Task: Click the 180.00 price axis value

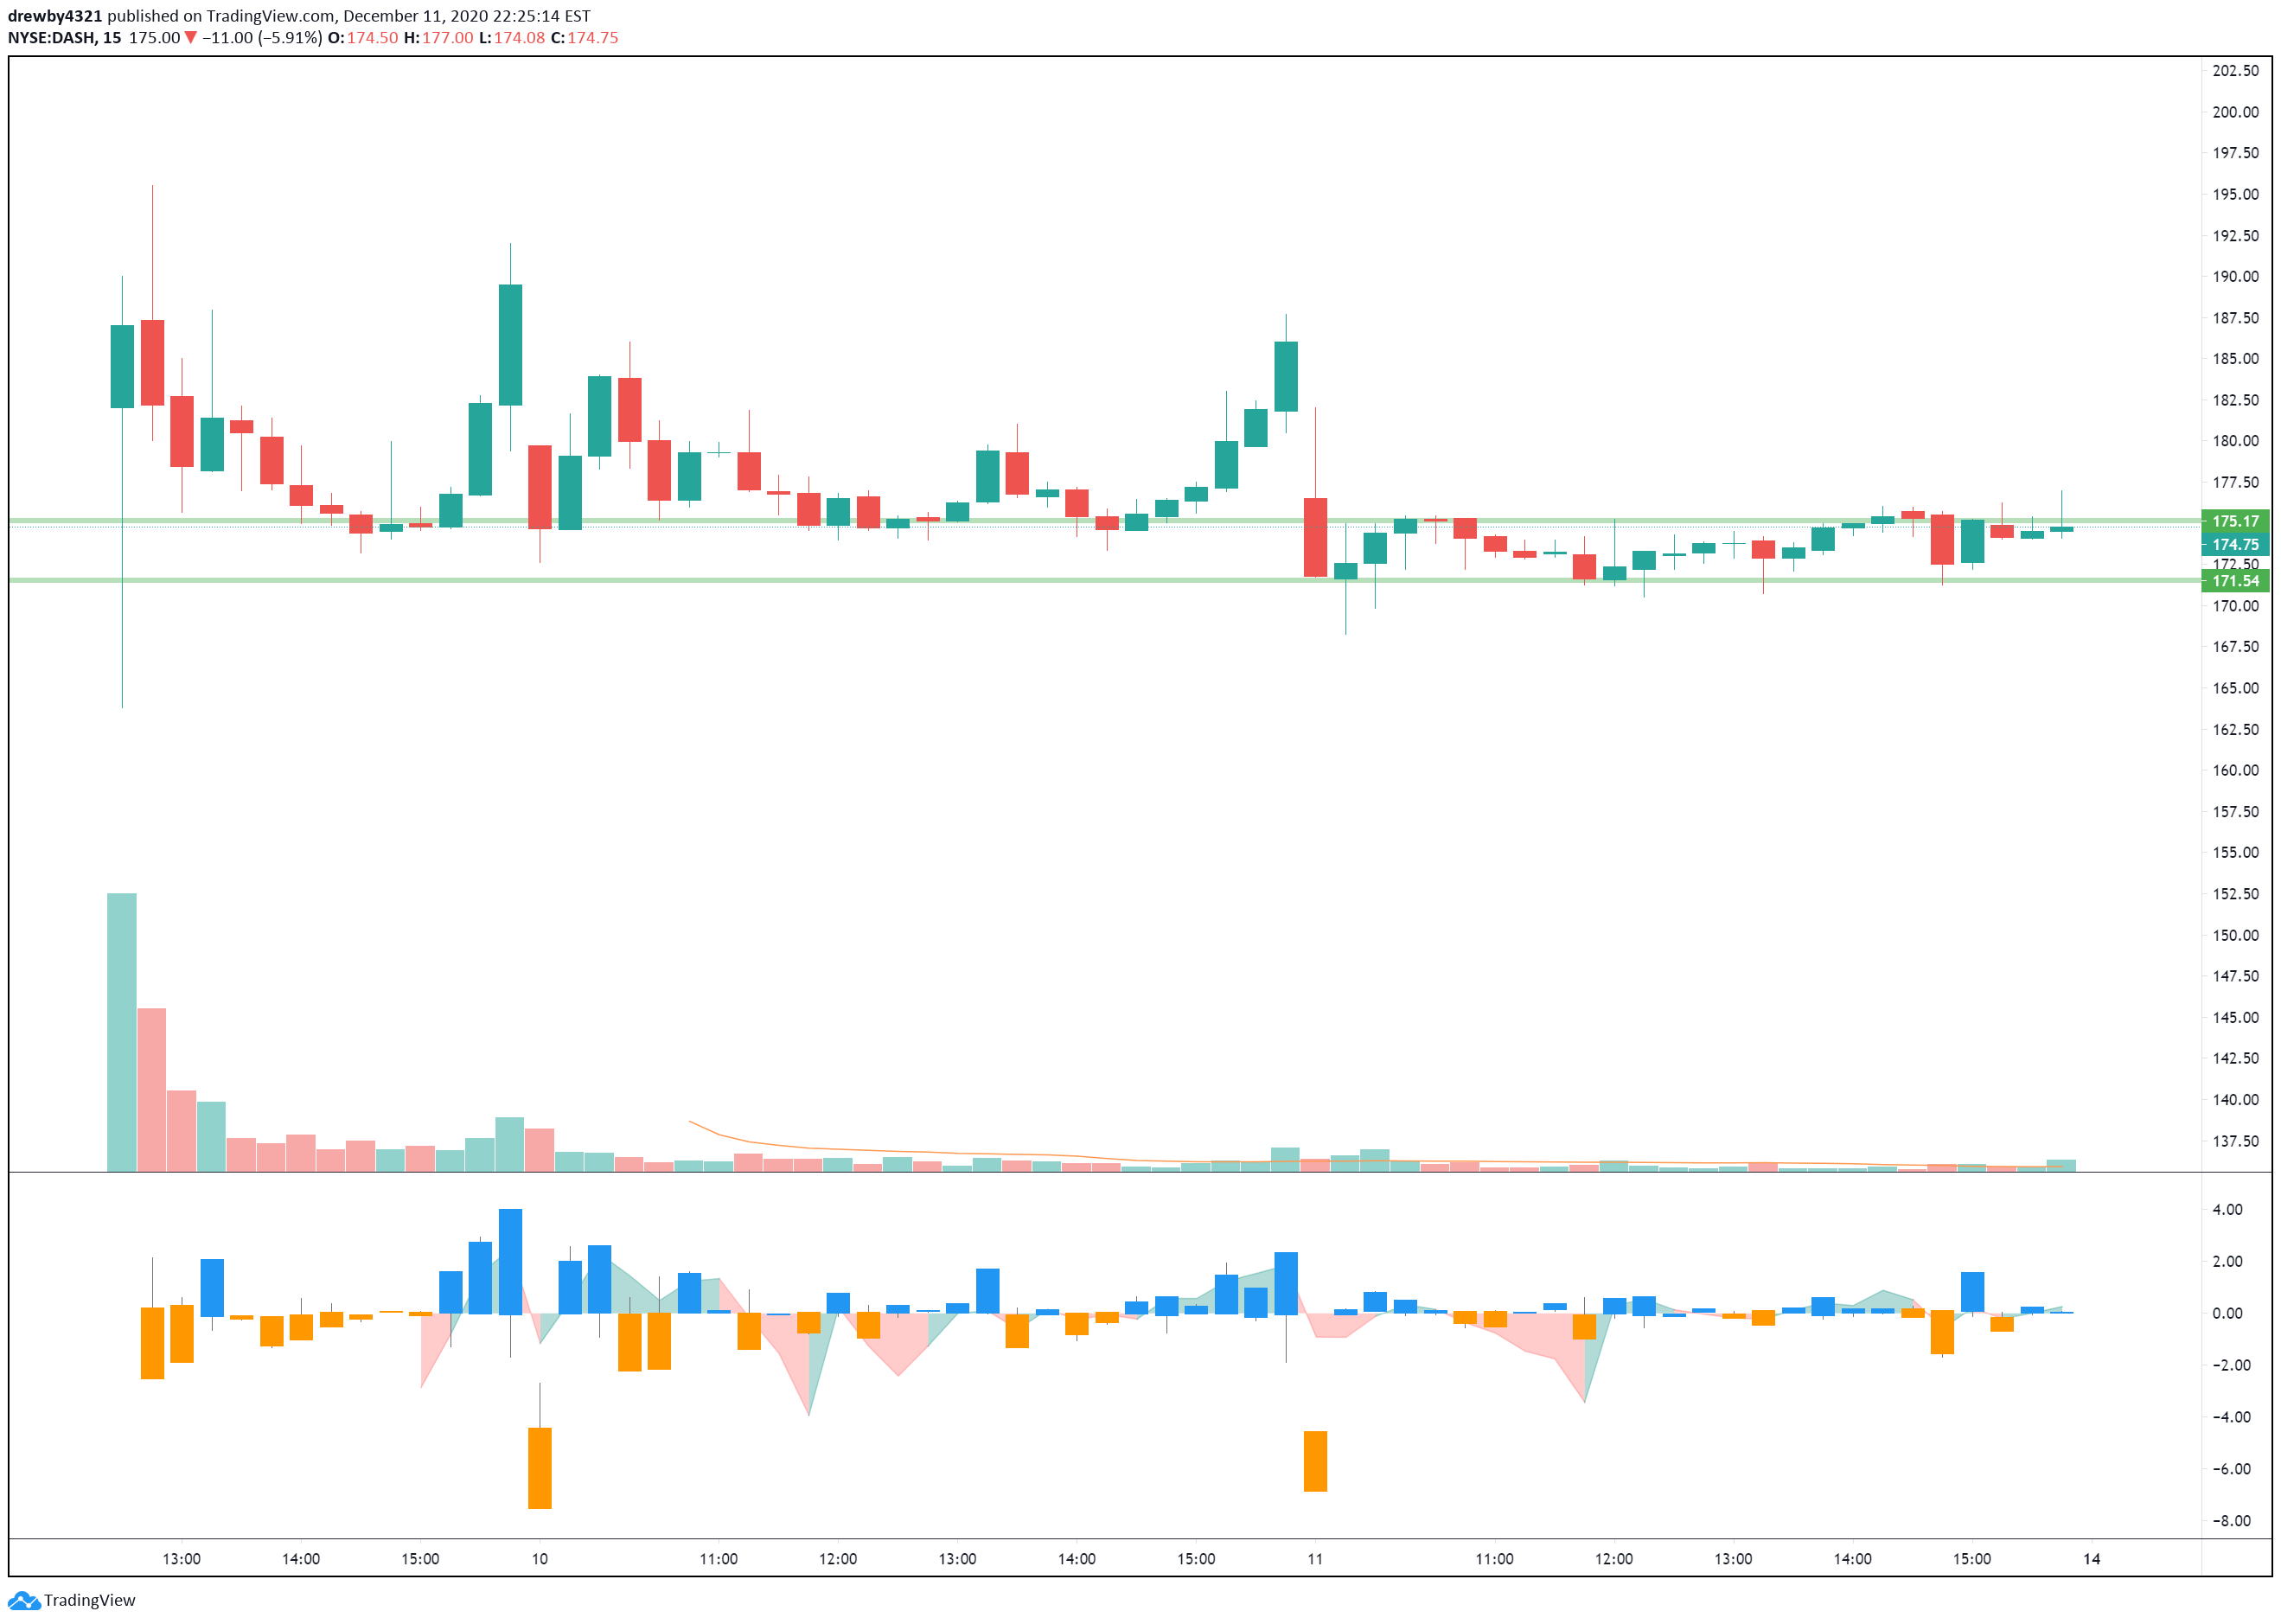Action: tap(2235, 441)
